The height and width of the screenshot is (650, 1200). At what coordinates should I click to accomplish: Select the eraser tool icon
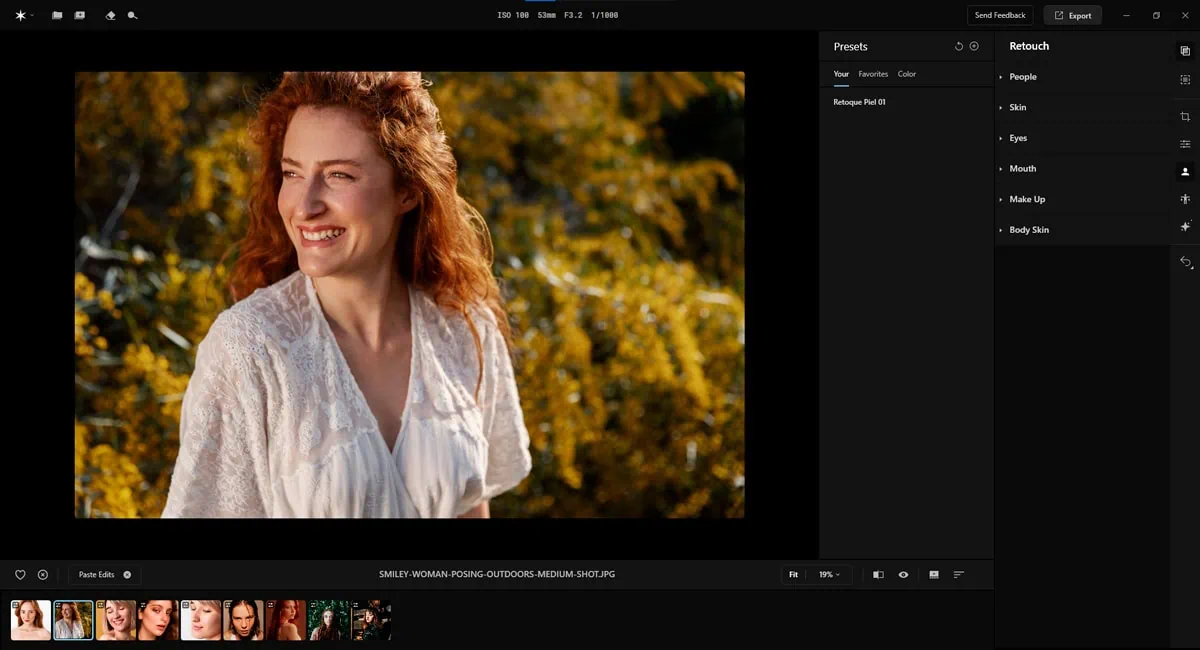click(x=110, y=16)
